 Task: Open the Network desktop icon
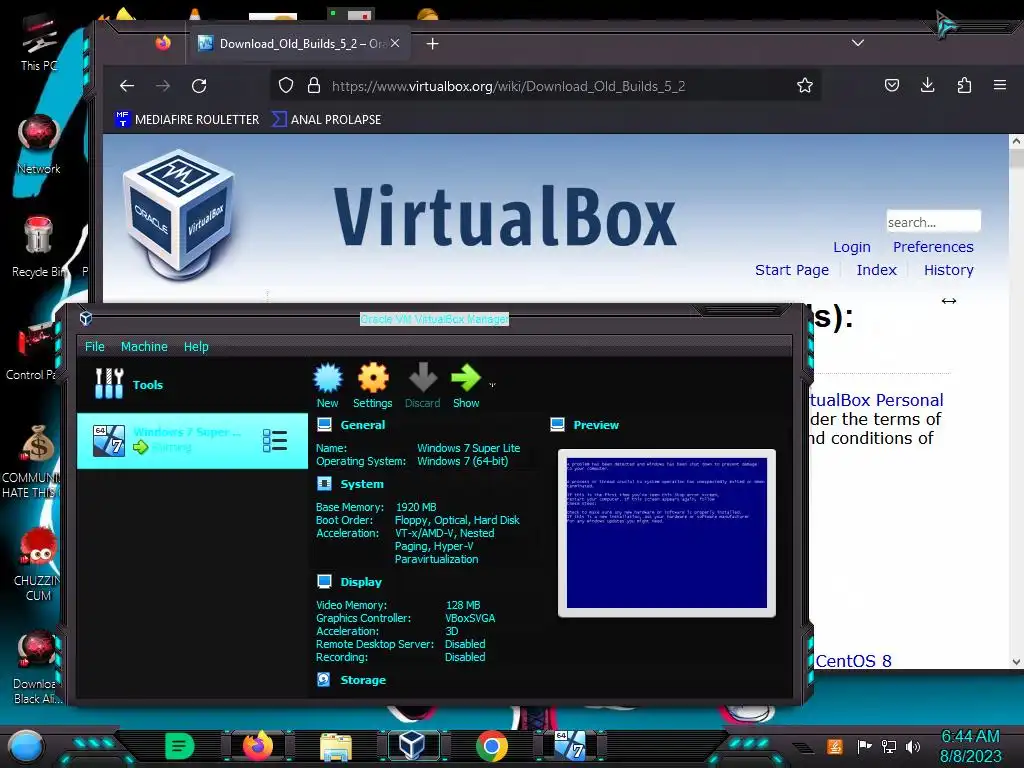point(39,145)
